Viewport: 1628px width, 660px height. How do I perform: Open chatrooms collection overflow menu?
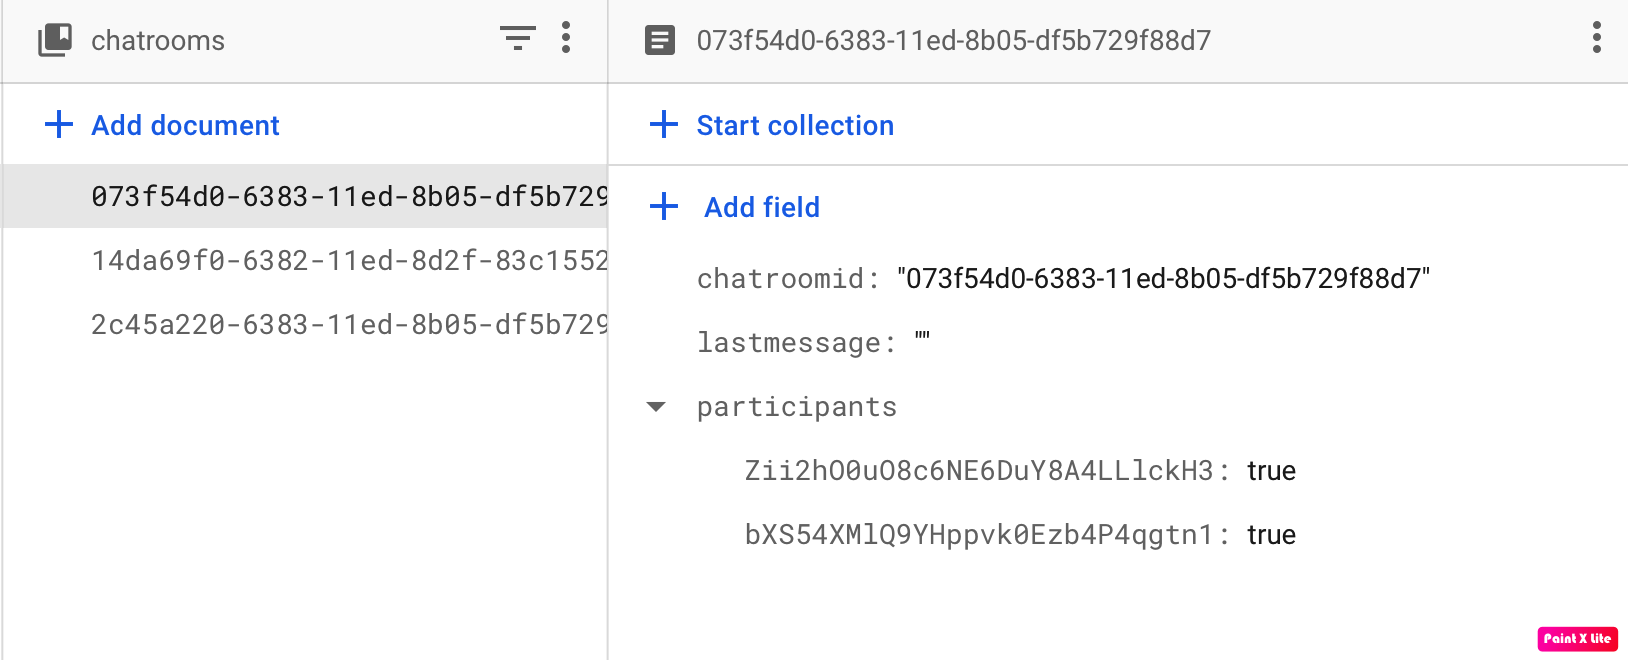(x=566, y=38)
